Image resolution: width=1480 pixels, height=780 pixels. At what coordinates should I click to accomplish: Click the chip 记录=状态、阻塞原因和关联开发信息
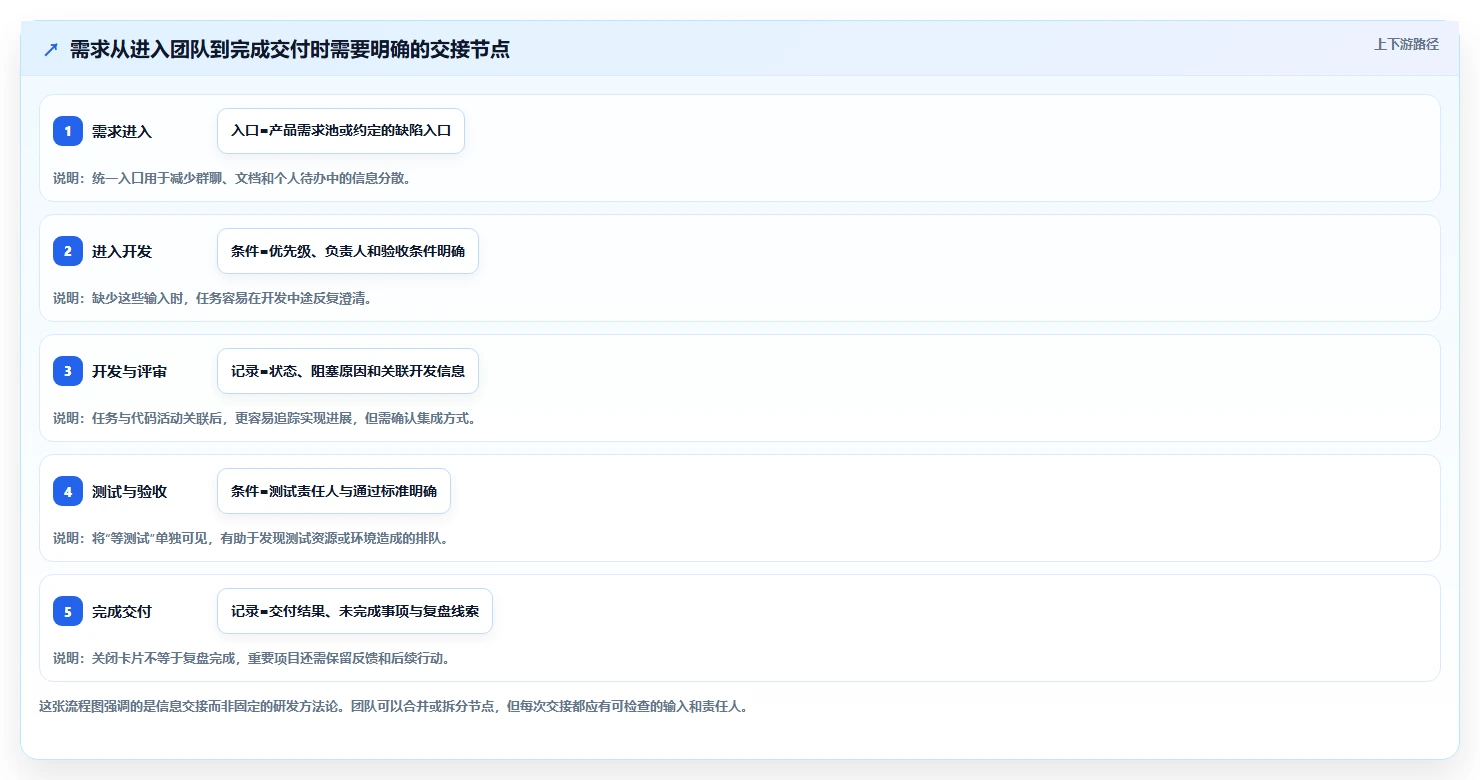pos(348,371)
